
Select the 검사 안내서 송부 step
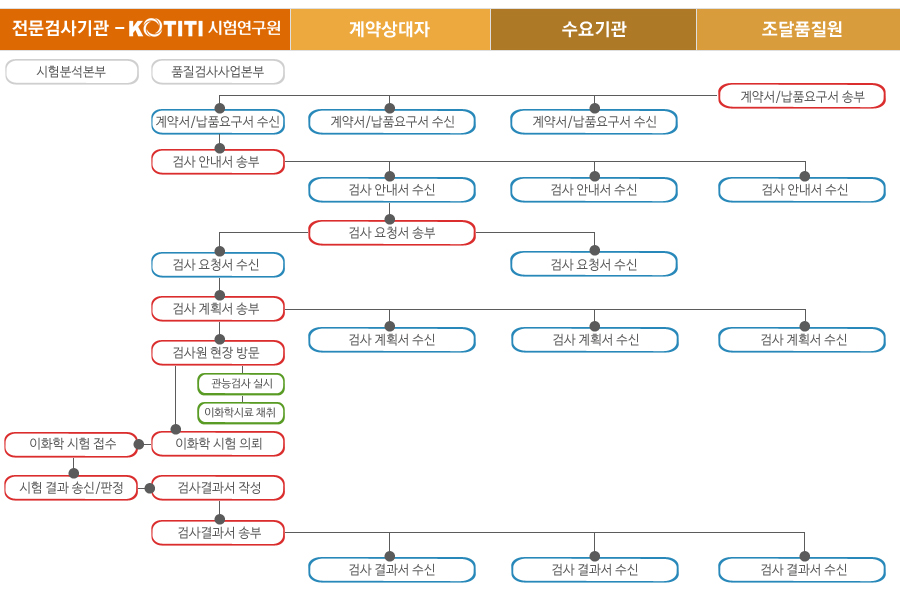click(218, 162)
